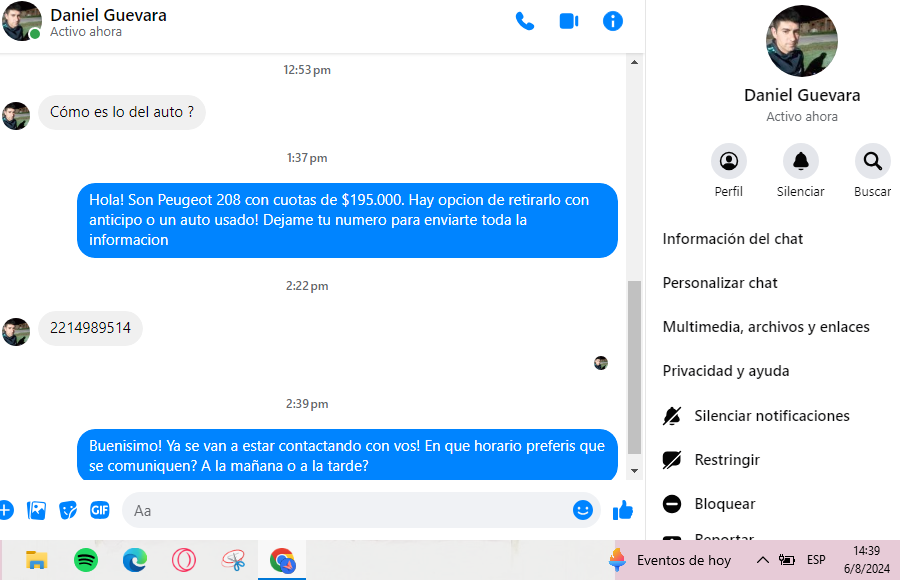The image size is (900, 580).
Task: Open the emoji picker in message field
Action: [x=583, y=510]
